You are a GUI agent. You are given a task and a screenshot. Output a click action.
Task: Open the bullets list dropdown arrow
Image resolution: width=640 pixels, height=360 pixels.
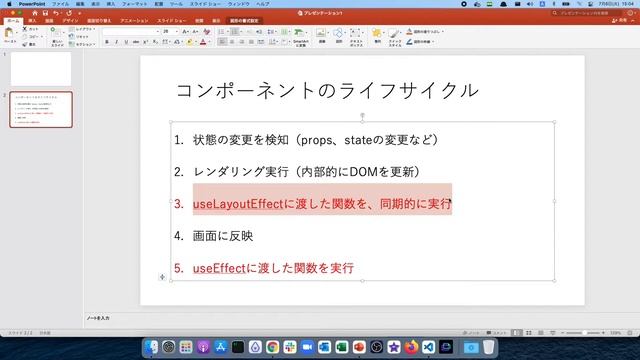(x=227, y=31)
